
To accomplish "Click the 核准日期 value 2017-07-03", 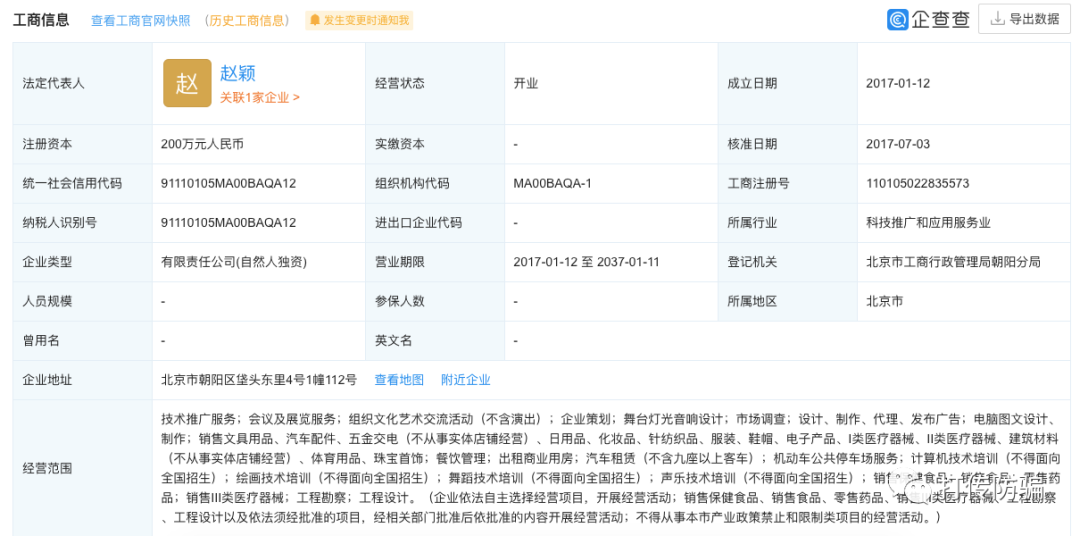I will pyautogui.click(x=897, y=144).
